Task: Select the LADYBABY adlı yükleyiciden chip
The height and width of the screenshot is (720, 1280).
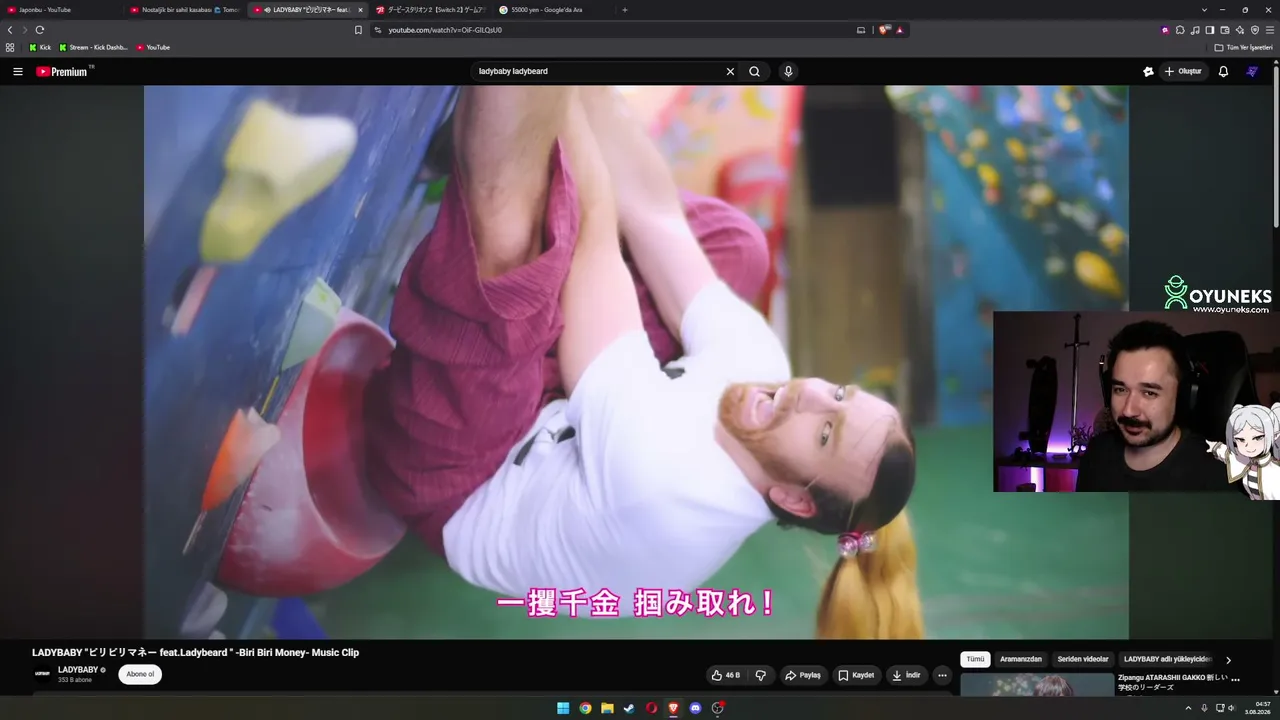Action: pos(1167,659)
